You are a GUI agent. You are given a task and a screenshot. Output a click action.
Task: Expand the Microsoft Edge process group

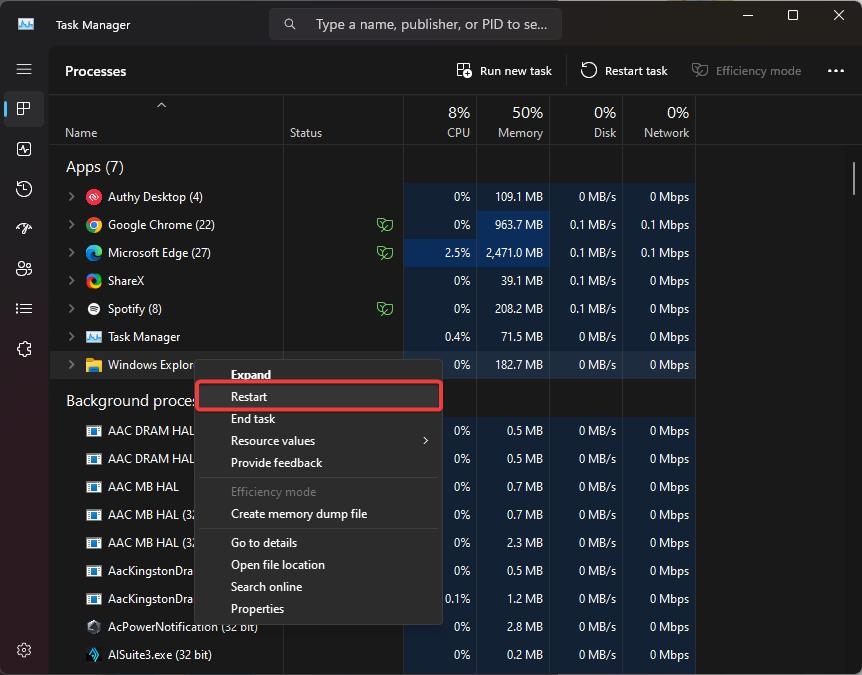71,253
